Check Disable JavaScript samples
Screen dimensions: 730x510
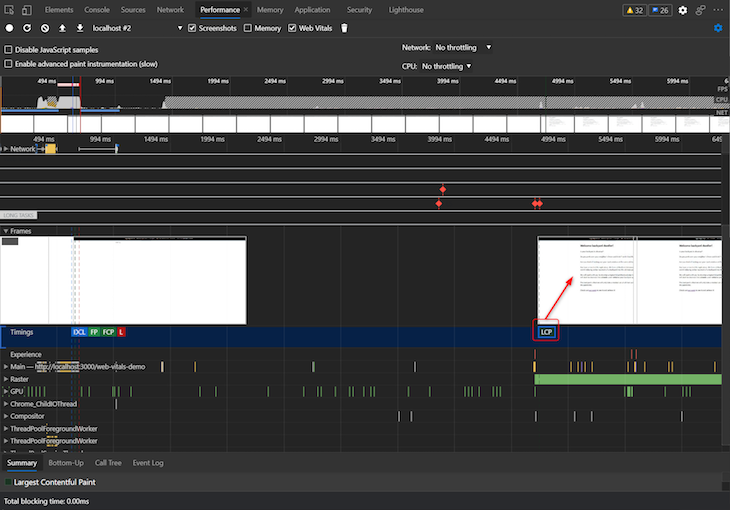8,49
